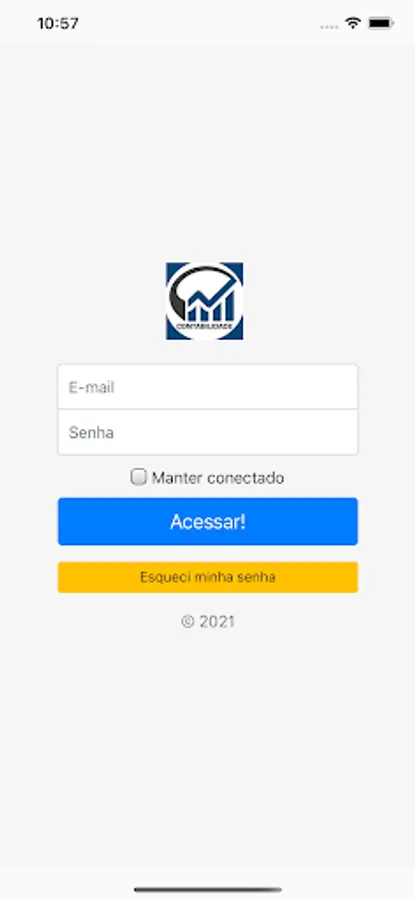
Task: Tap the home indicator bar
Action: pyautogui.click(x=208, y=890)
